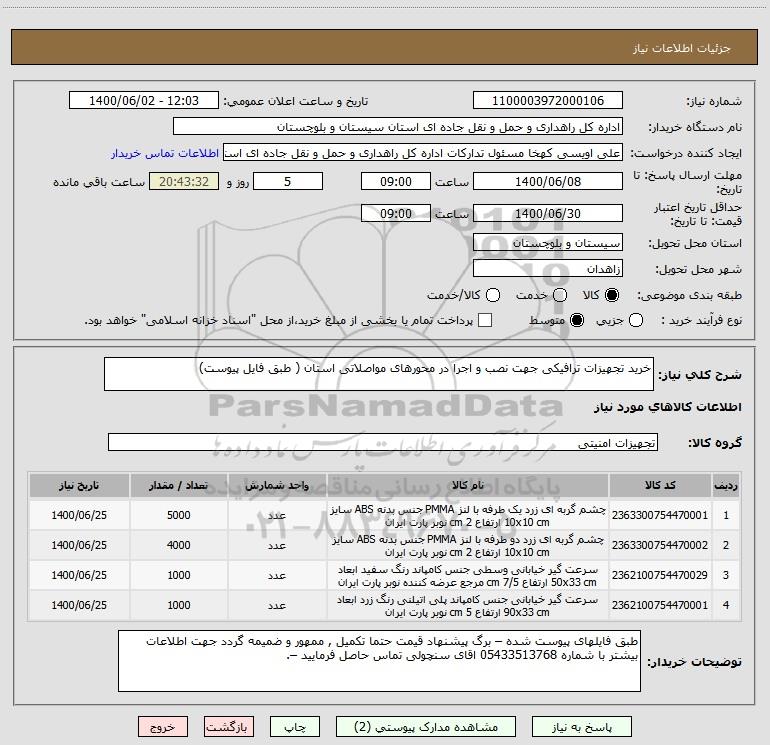The image size is (770, 745).
Task: Click the need date in row 1
Action: click(x=79, y=515)
